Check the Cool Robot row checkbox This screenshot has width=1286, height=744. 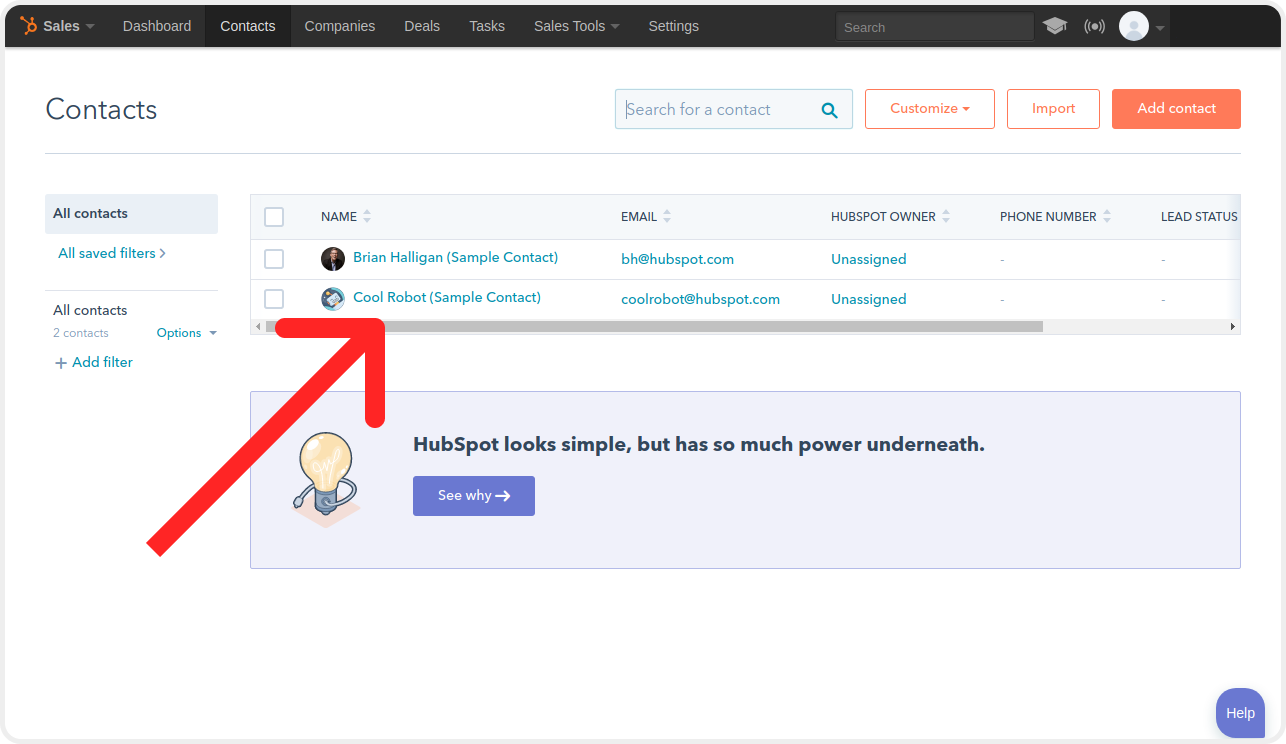pyautogui.click(x=274, y=299)
